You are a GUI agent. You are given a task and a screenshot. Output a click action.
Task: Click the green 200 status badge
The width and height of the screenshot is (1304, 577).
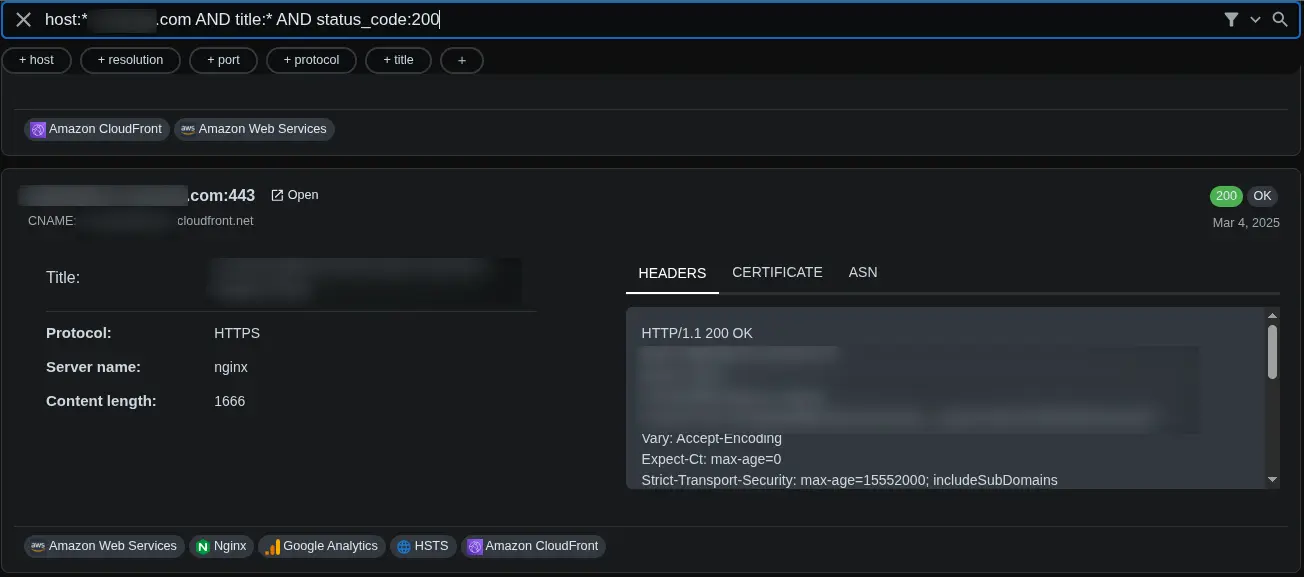(x=1225, y=196)
